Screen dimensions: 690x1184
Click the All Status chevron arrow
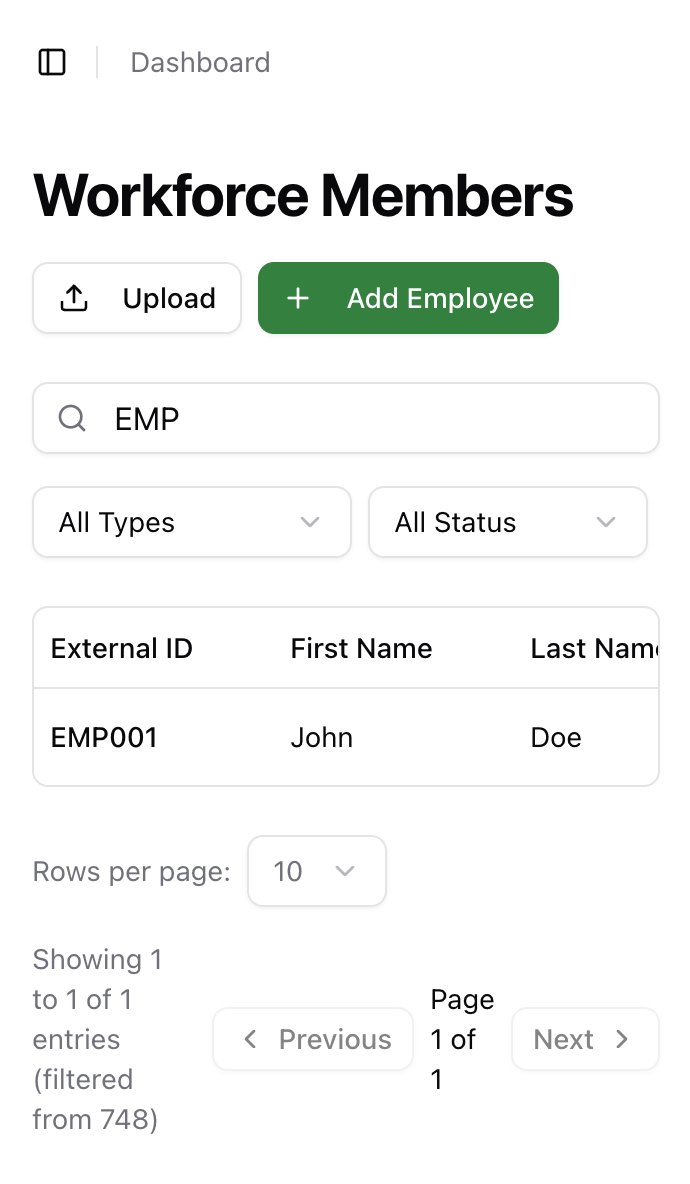[x=605, y=522]
